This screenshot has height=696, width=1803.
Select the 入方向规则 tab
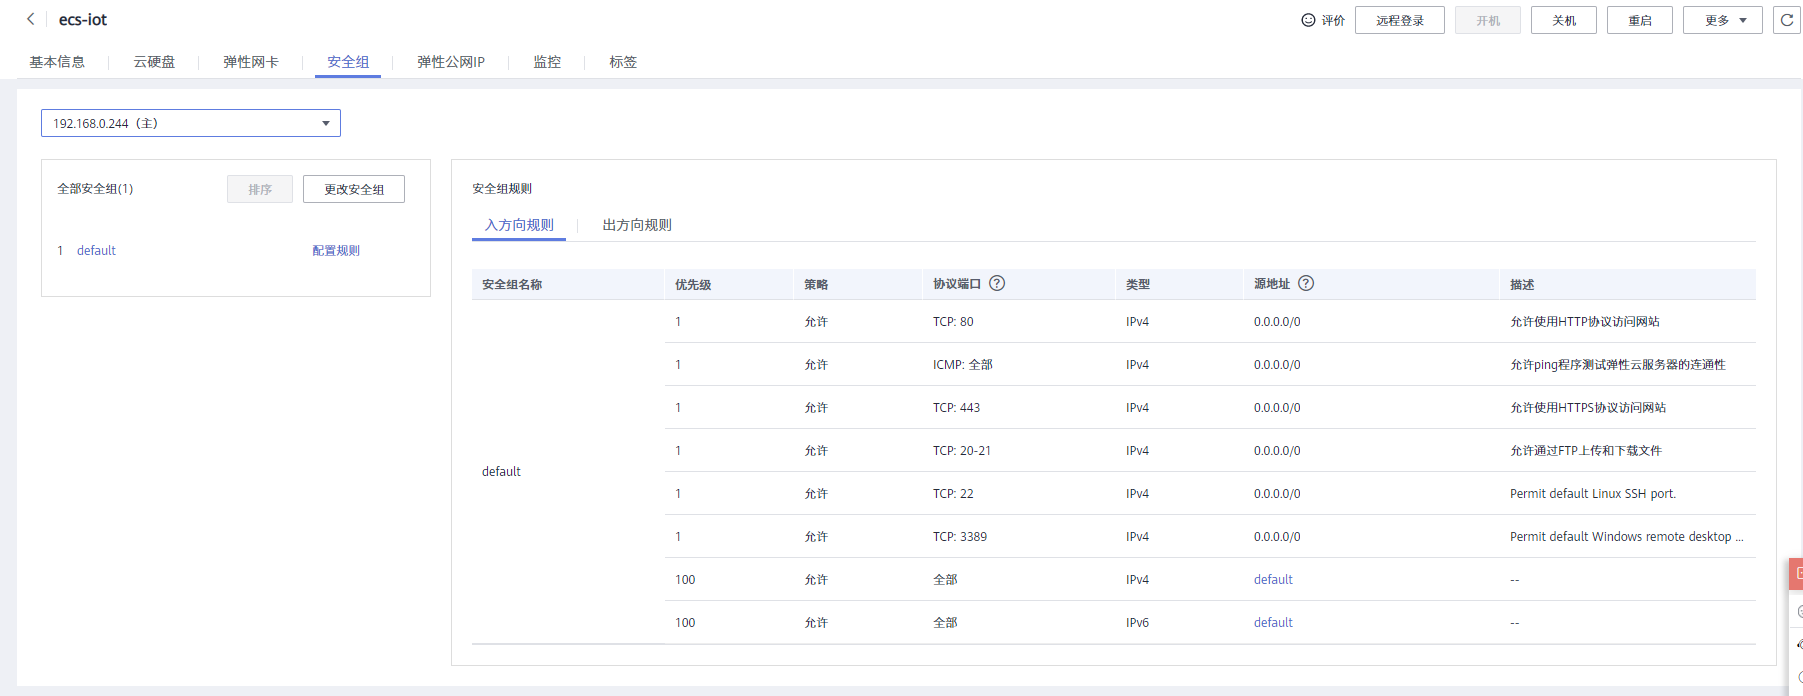(x=519, y=225)
